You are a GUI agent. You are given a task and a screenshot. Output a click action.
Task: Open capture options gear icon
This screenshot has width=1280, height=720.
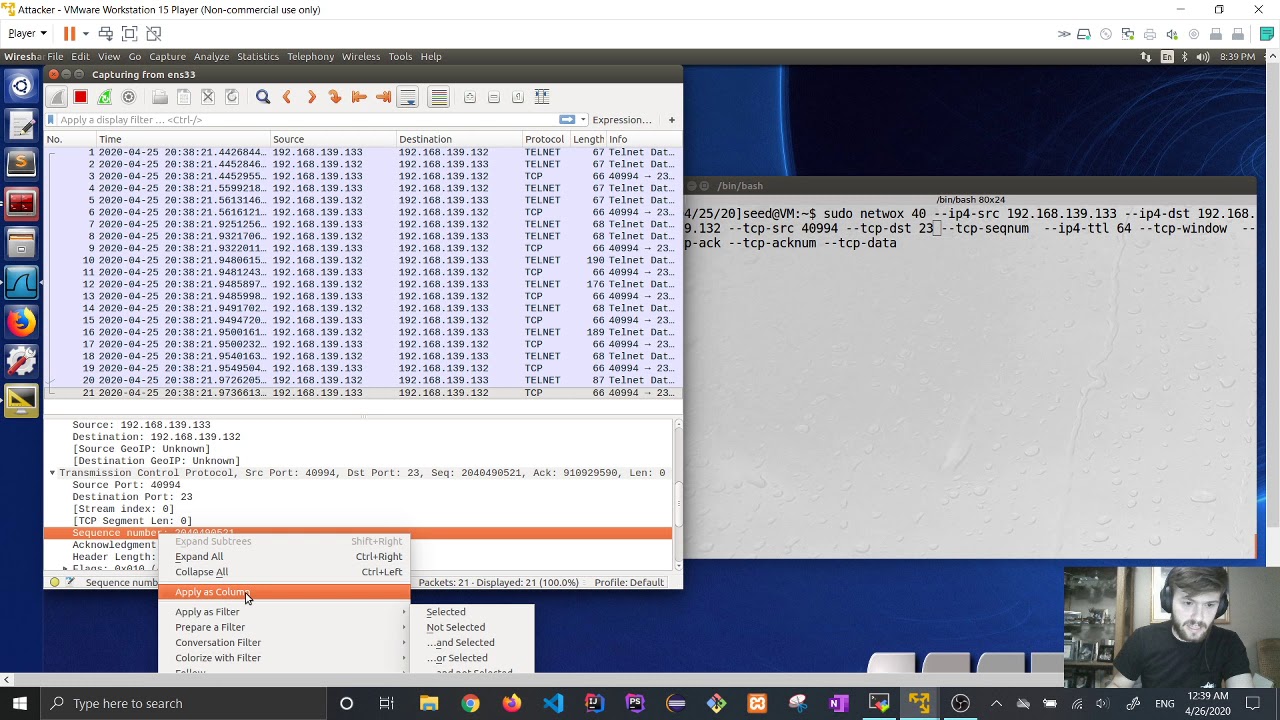pyautogui.click(x=128, y=97)
